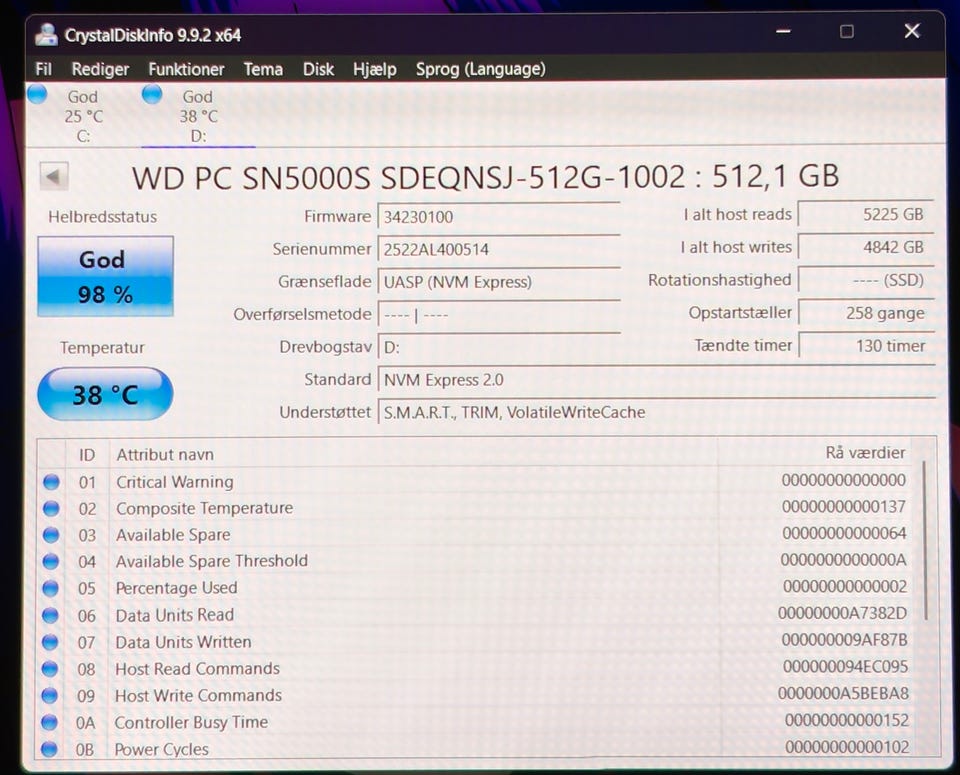Click the Opstartstæller value 258 gange
This screenshot has height=775, width=960.
[x=867, y=313]
